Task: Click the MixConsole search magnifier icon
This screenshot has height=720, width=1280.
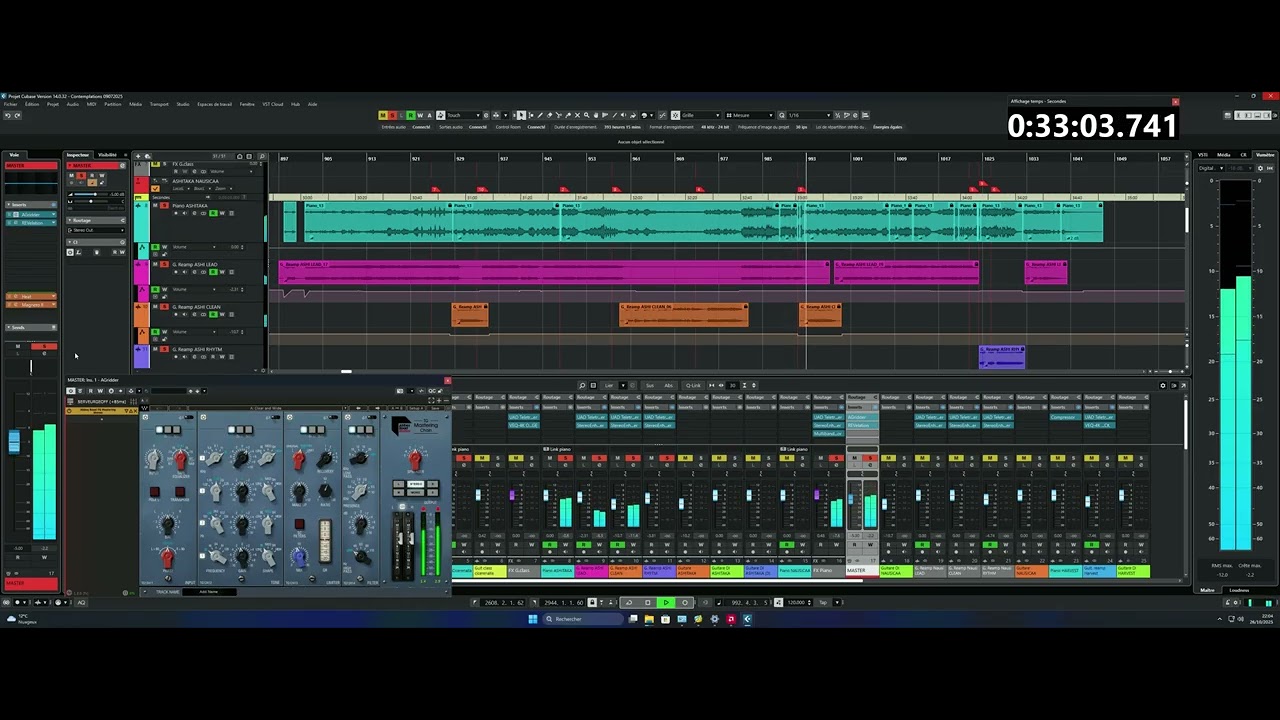Action: (x=582, y=385)
